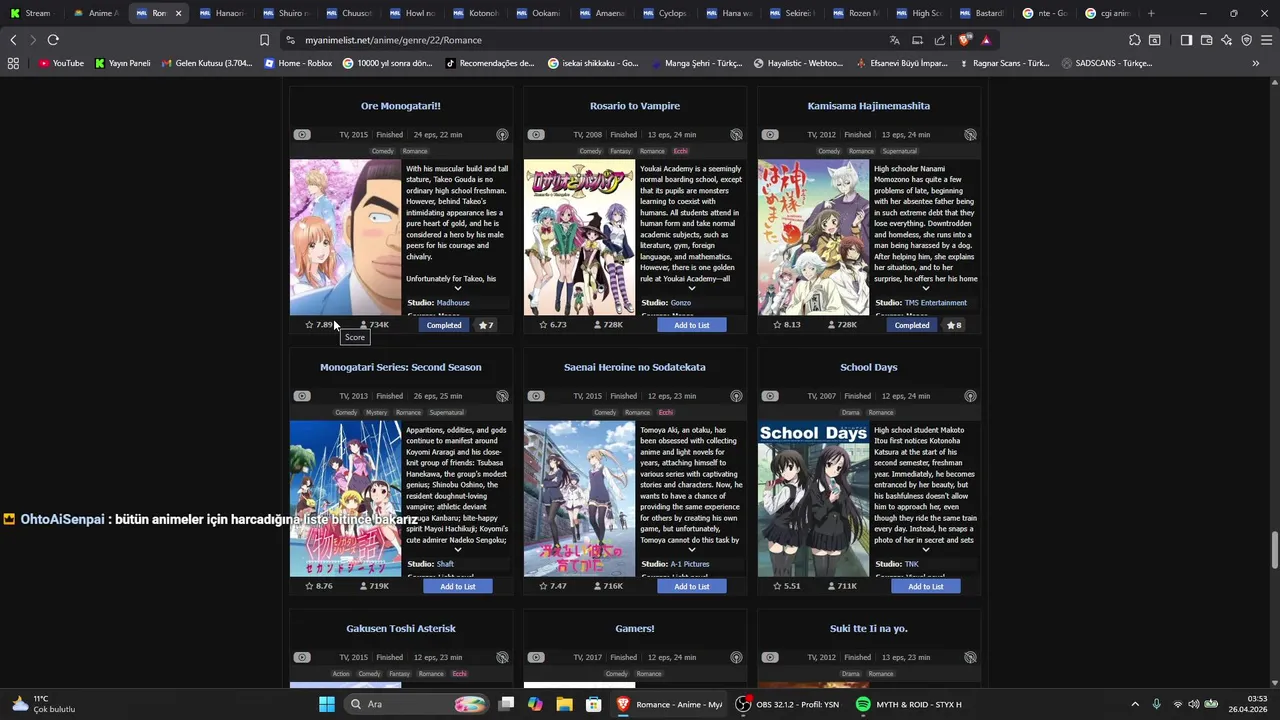
Task: Open the Ore Monogatari!! title link
Action: [x=401, y=106]
